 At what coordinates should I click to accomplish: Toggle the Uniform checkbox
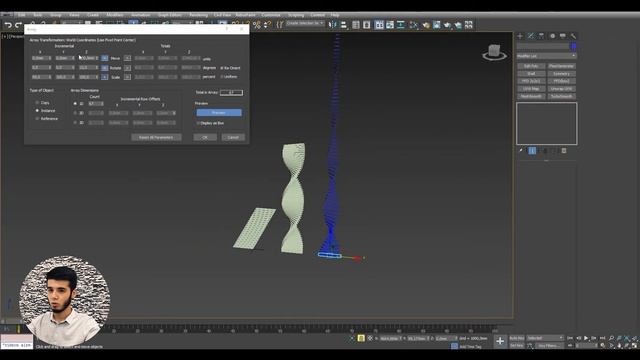point(222,76)
